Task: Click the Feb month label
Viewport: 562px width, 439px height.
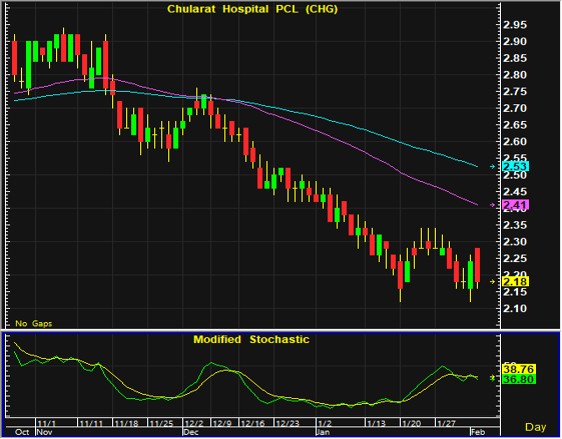Action: click(478, 432)
